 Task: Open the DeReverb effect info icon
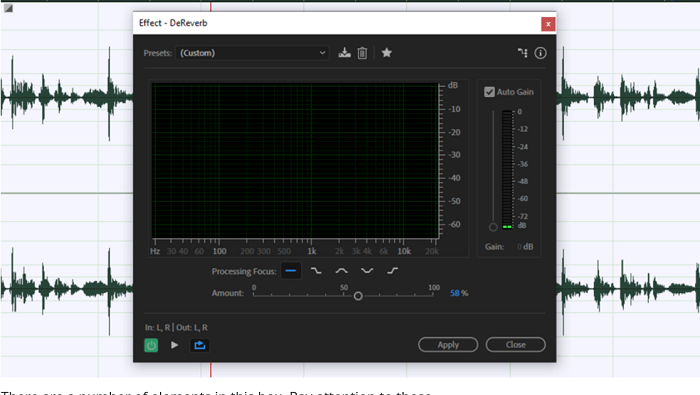540,53
